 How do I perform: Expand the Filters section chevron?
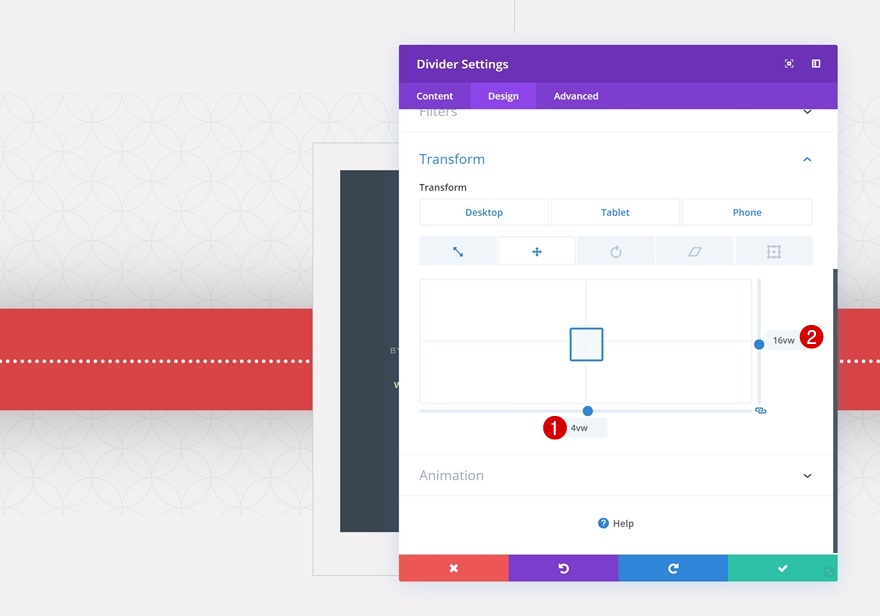click(x=807, y=112)
